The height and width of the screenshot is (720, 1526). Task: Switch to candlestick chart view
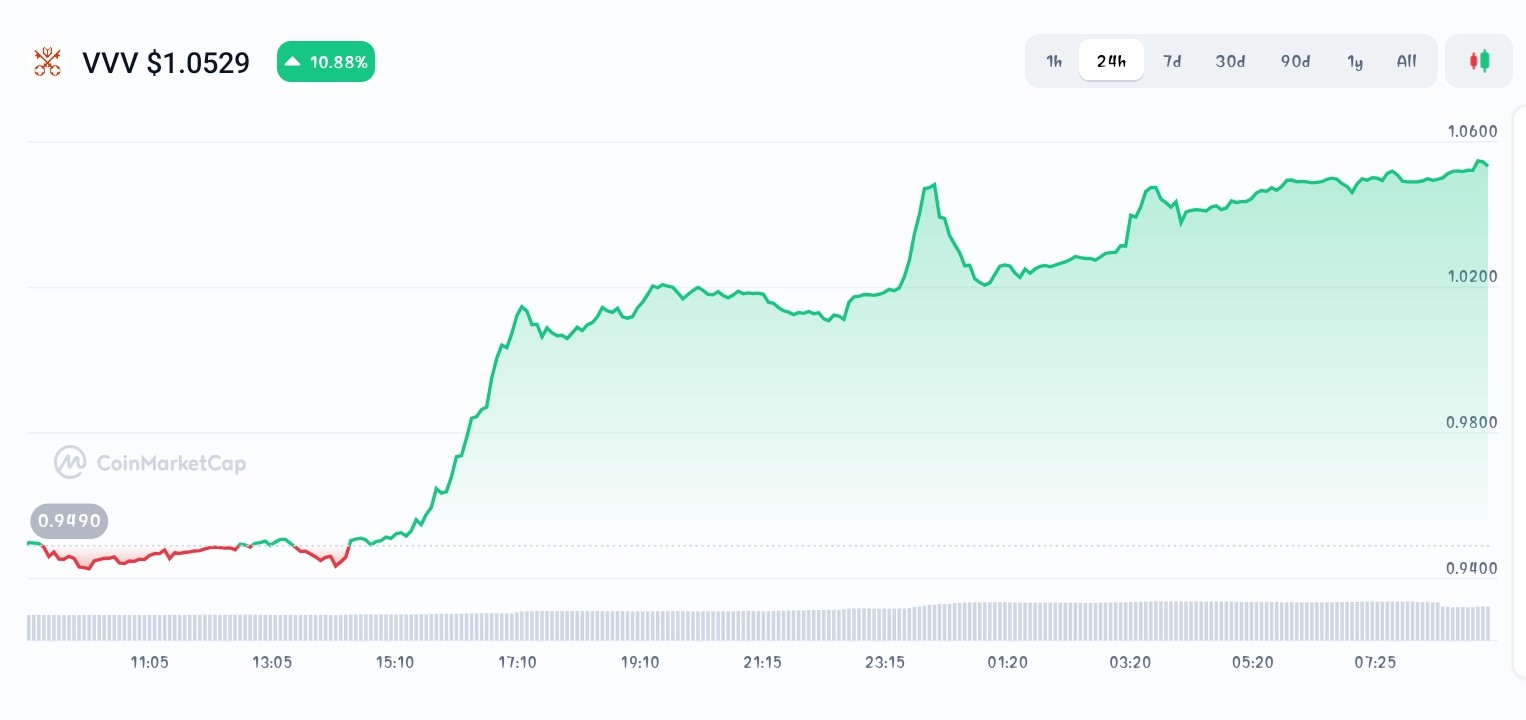click(1479, 61)
